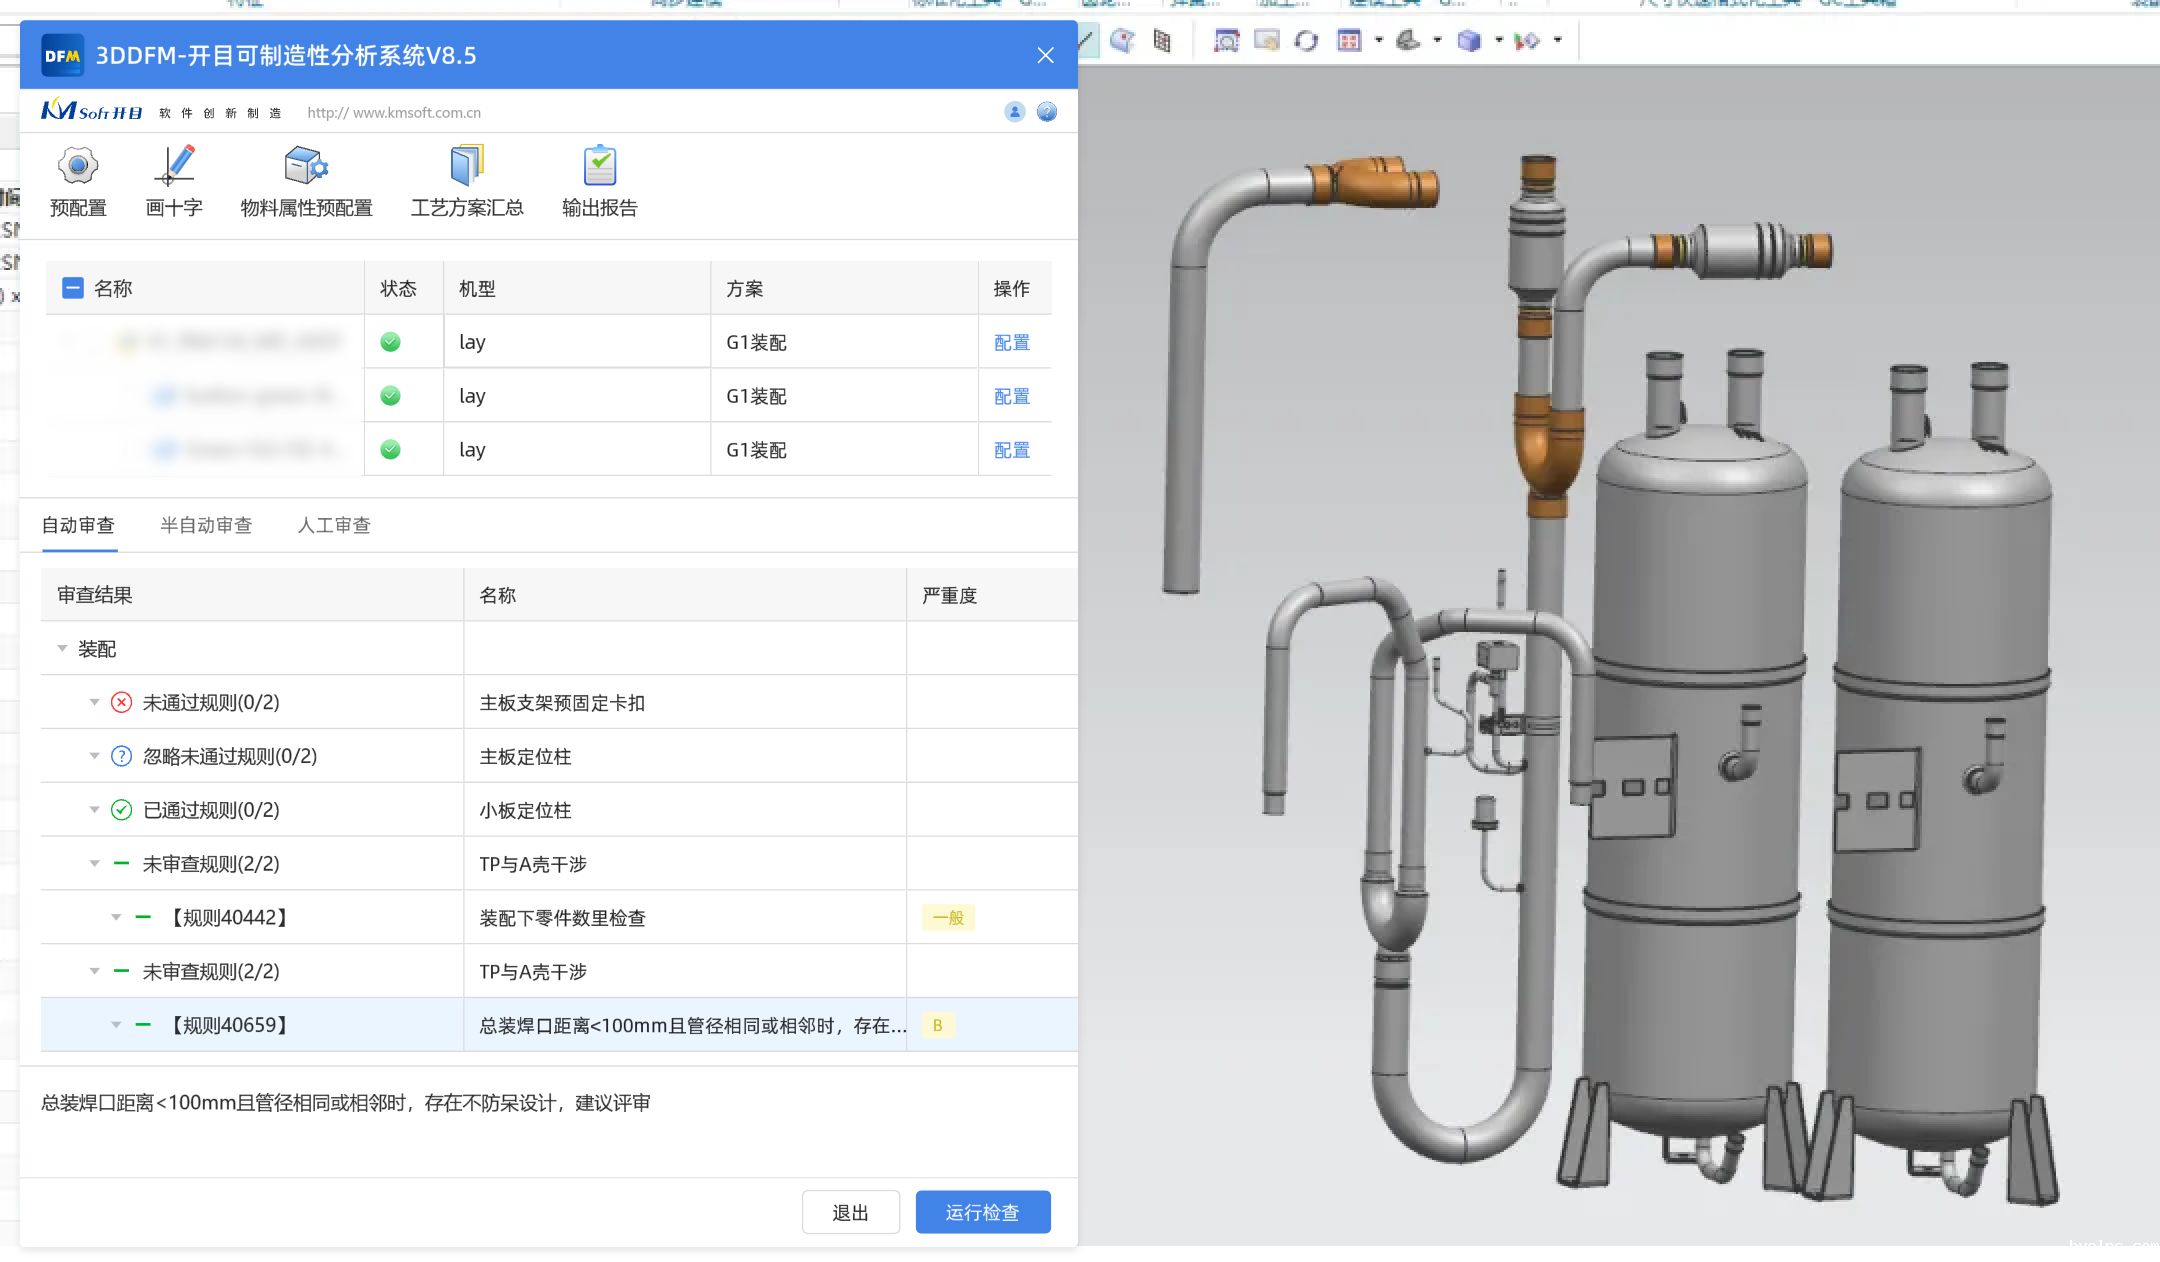Viewport: 2160px width, 1262px height.
Task: Click the user account icon
Action: [1014, 112]
